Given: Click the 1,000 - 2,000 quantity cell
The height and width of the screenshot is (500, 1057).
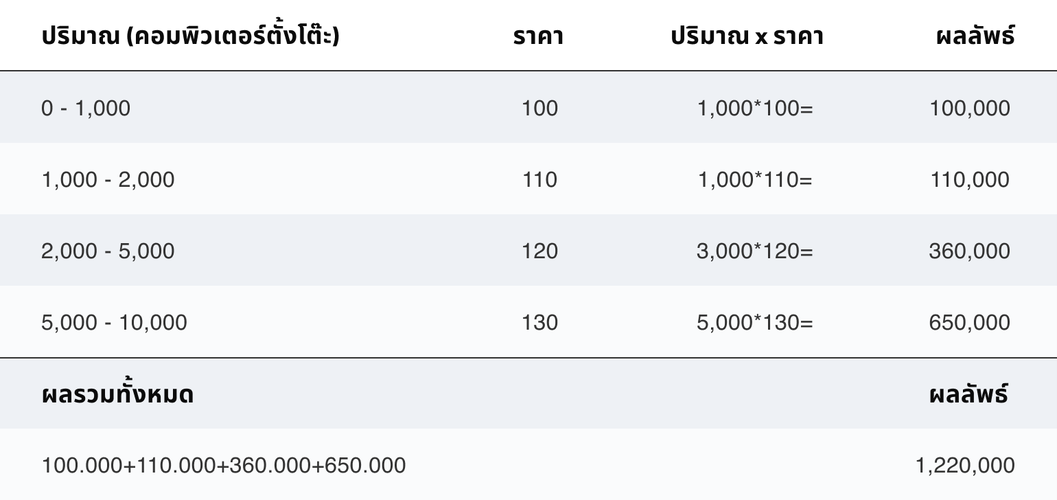Looking at the screenshot, I should [108, 180].
